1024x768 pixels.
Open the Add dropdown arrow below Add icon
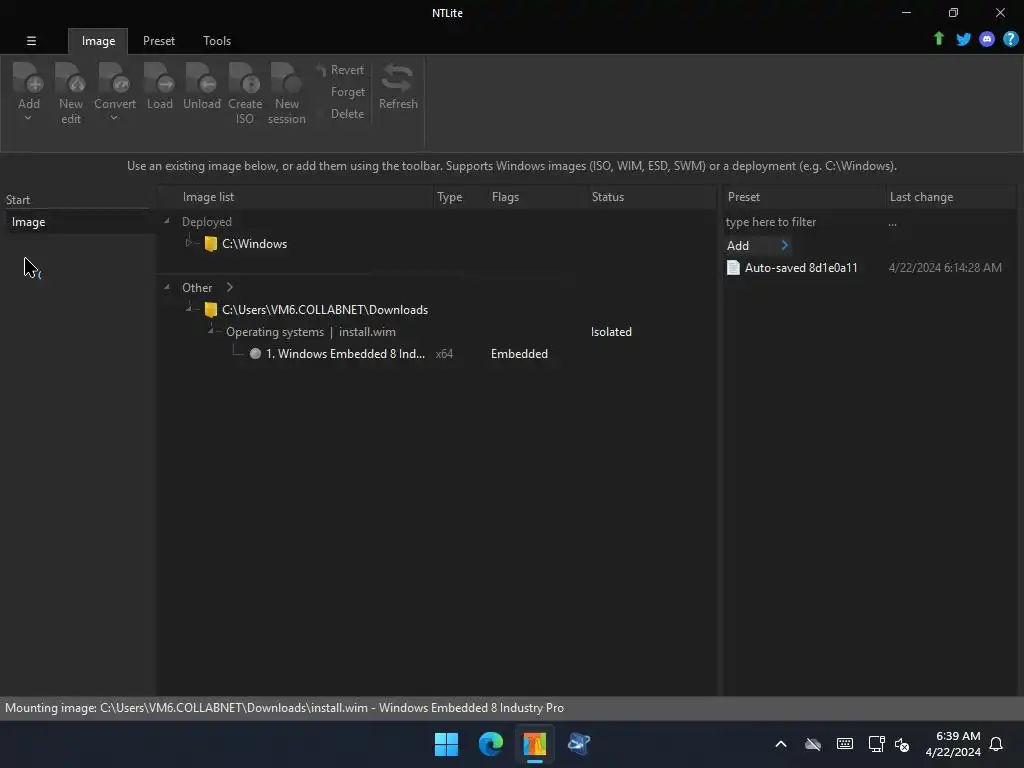[x=28, y=118]
